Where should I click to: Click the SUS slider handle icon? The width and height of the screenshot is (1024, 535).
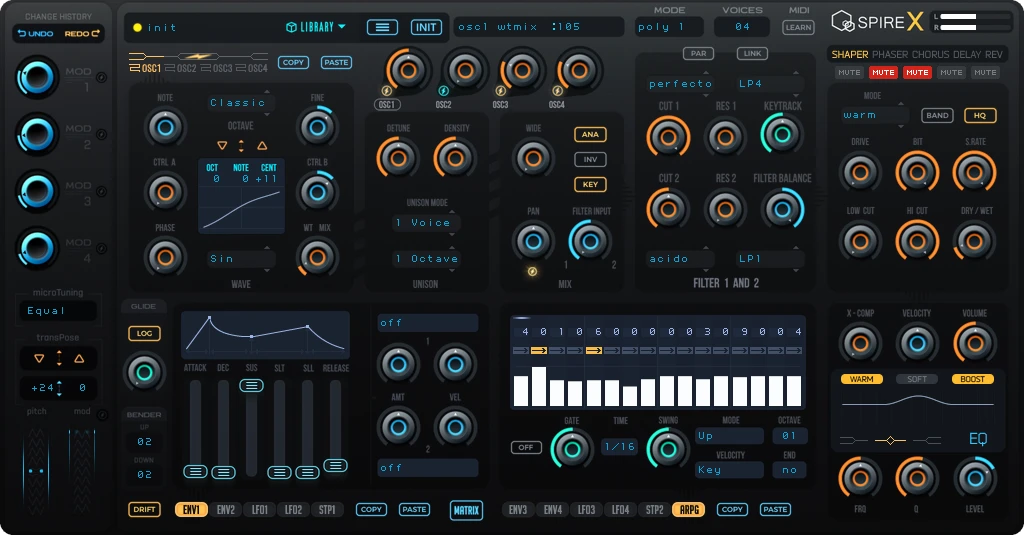tap(251, 385)
